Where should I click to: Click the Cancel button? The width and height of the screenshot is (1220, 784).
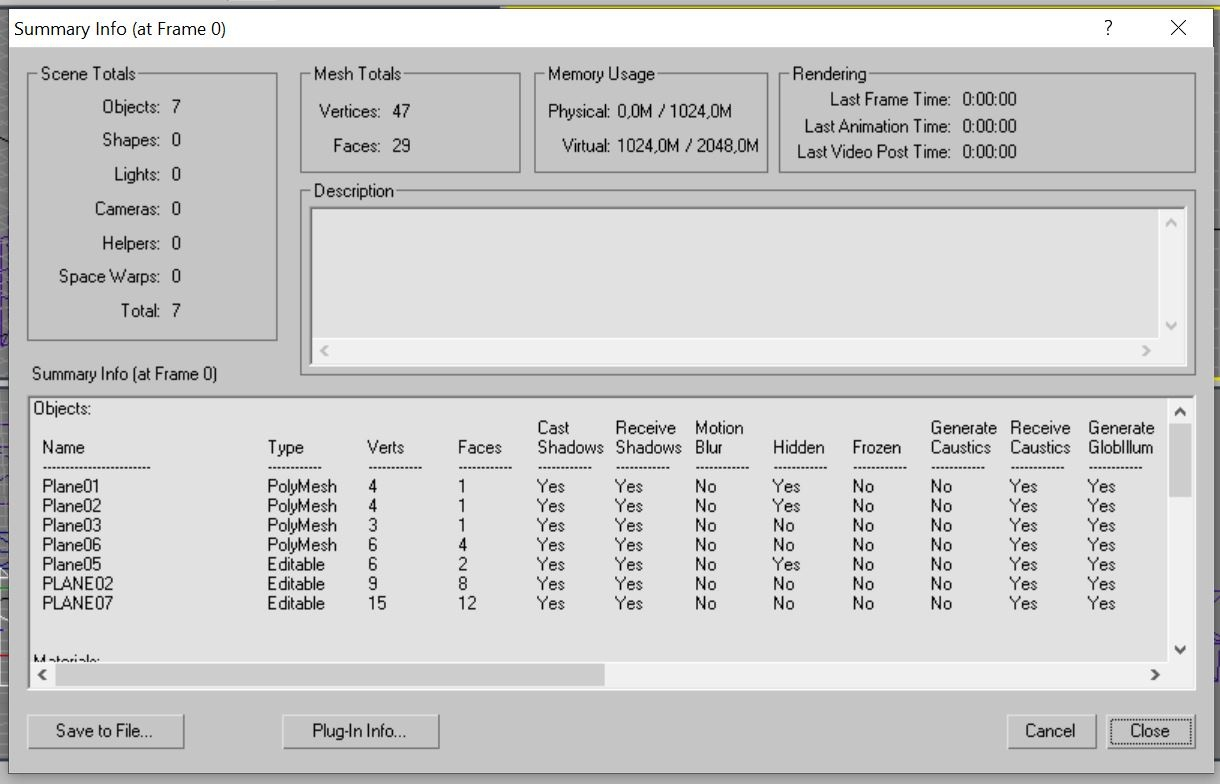1050,731
